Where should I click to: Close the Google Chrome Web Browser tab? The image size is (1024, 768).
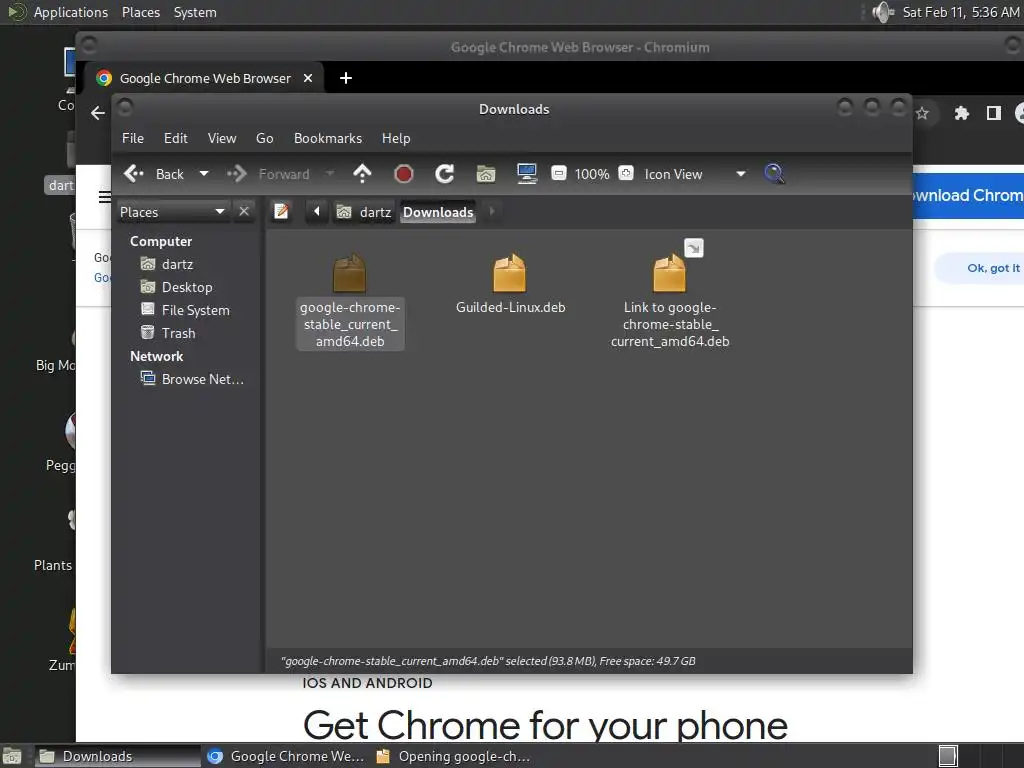click(308, 78)
